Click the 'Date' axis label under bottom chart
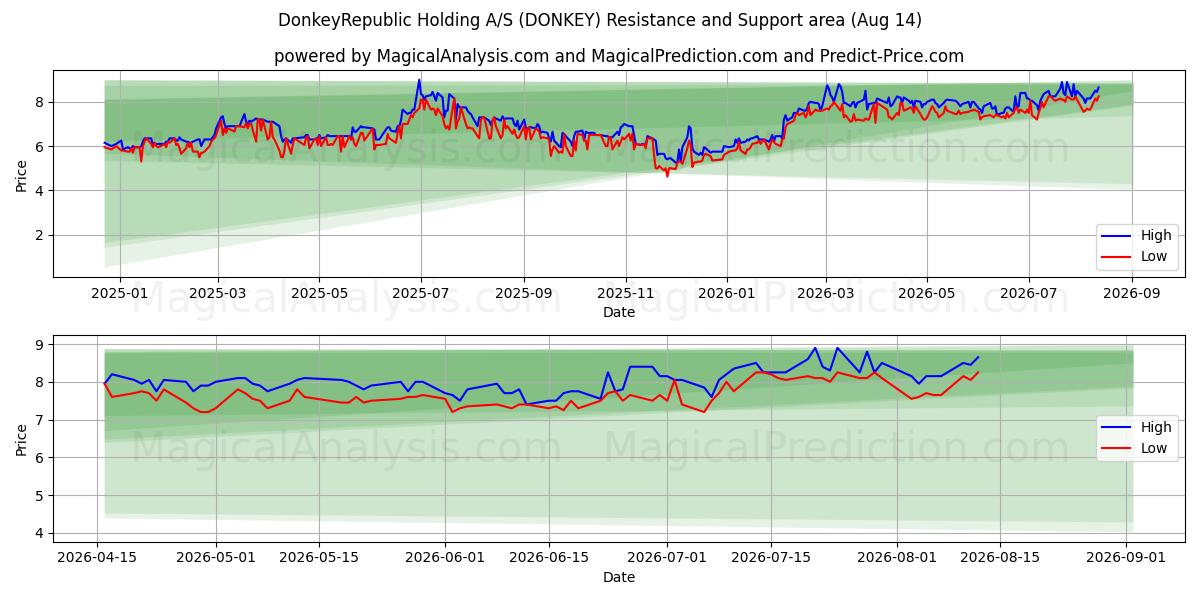This screenshot has width=1200, height=600. point(619,577)
